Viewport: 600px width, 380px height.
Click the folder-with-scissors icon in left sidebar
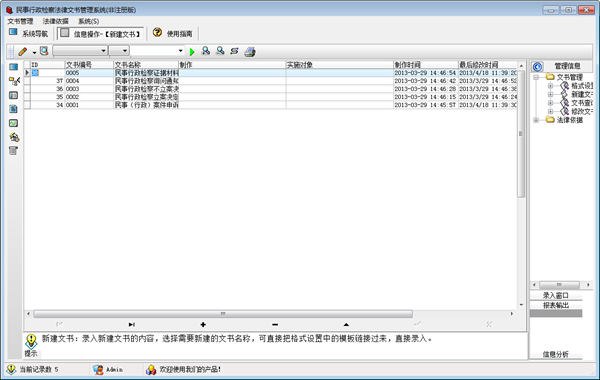tap(14, 81)
